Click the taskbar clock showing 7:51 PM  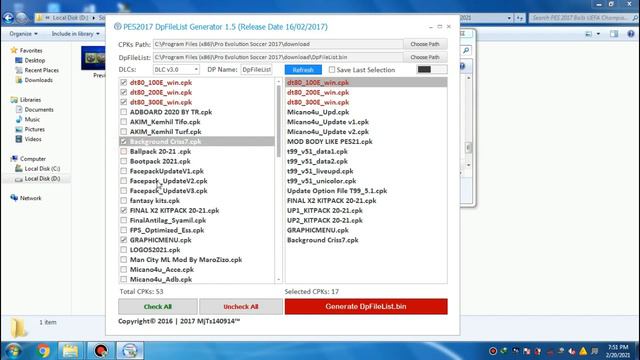pos(618,351)
